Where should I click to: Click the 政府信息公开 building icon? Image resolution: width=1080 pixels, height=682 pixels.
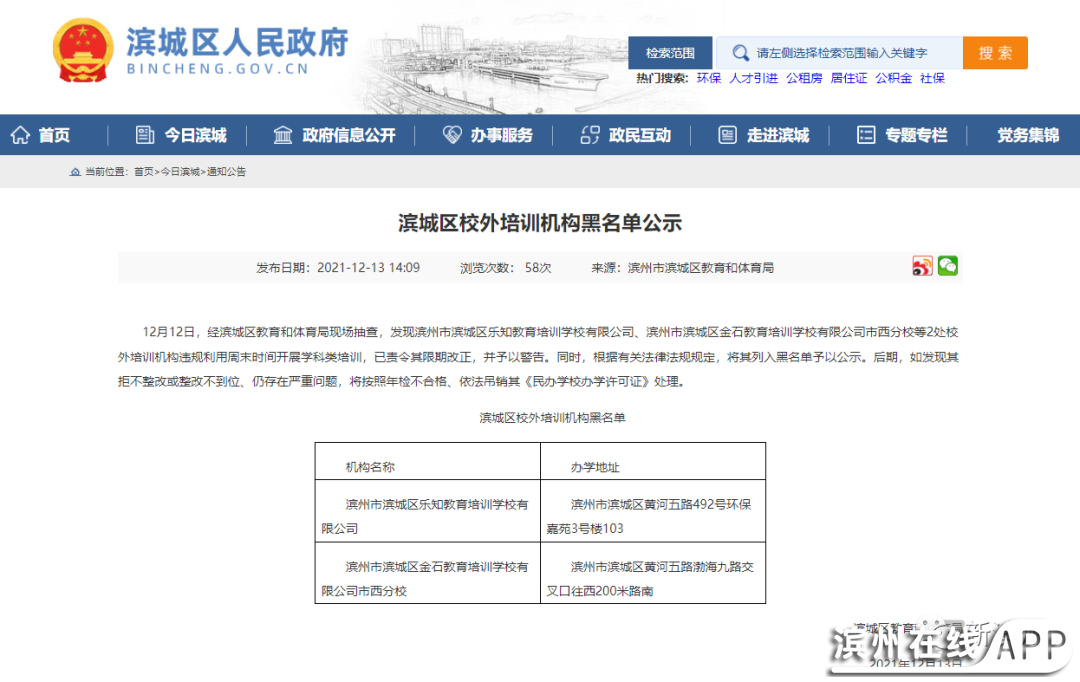click(x=283, y=135)
